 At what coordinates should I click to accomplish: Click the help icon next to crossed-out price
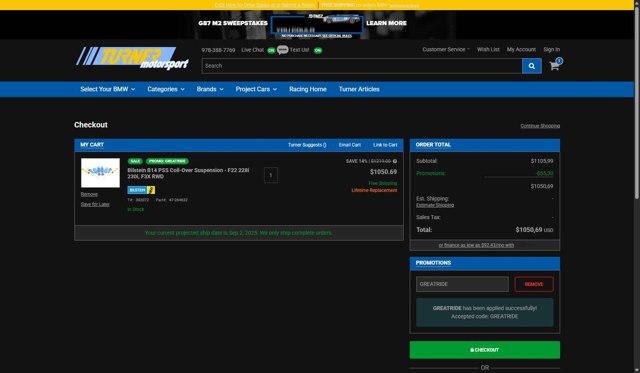(395, 161)
